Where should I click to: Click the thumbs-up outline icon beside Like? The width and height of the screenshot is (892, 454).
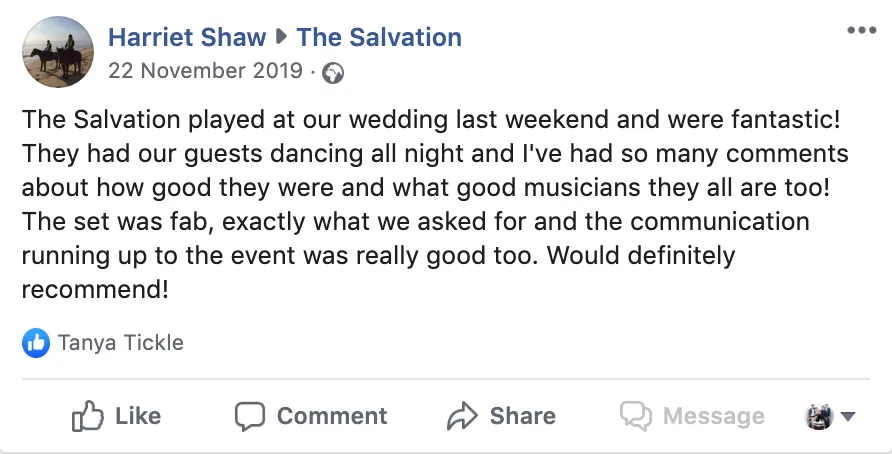[88, 416]
